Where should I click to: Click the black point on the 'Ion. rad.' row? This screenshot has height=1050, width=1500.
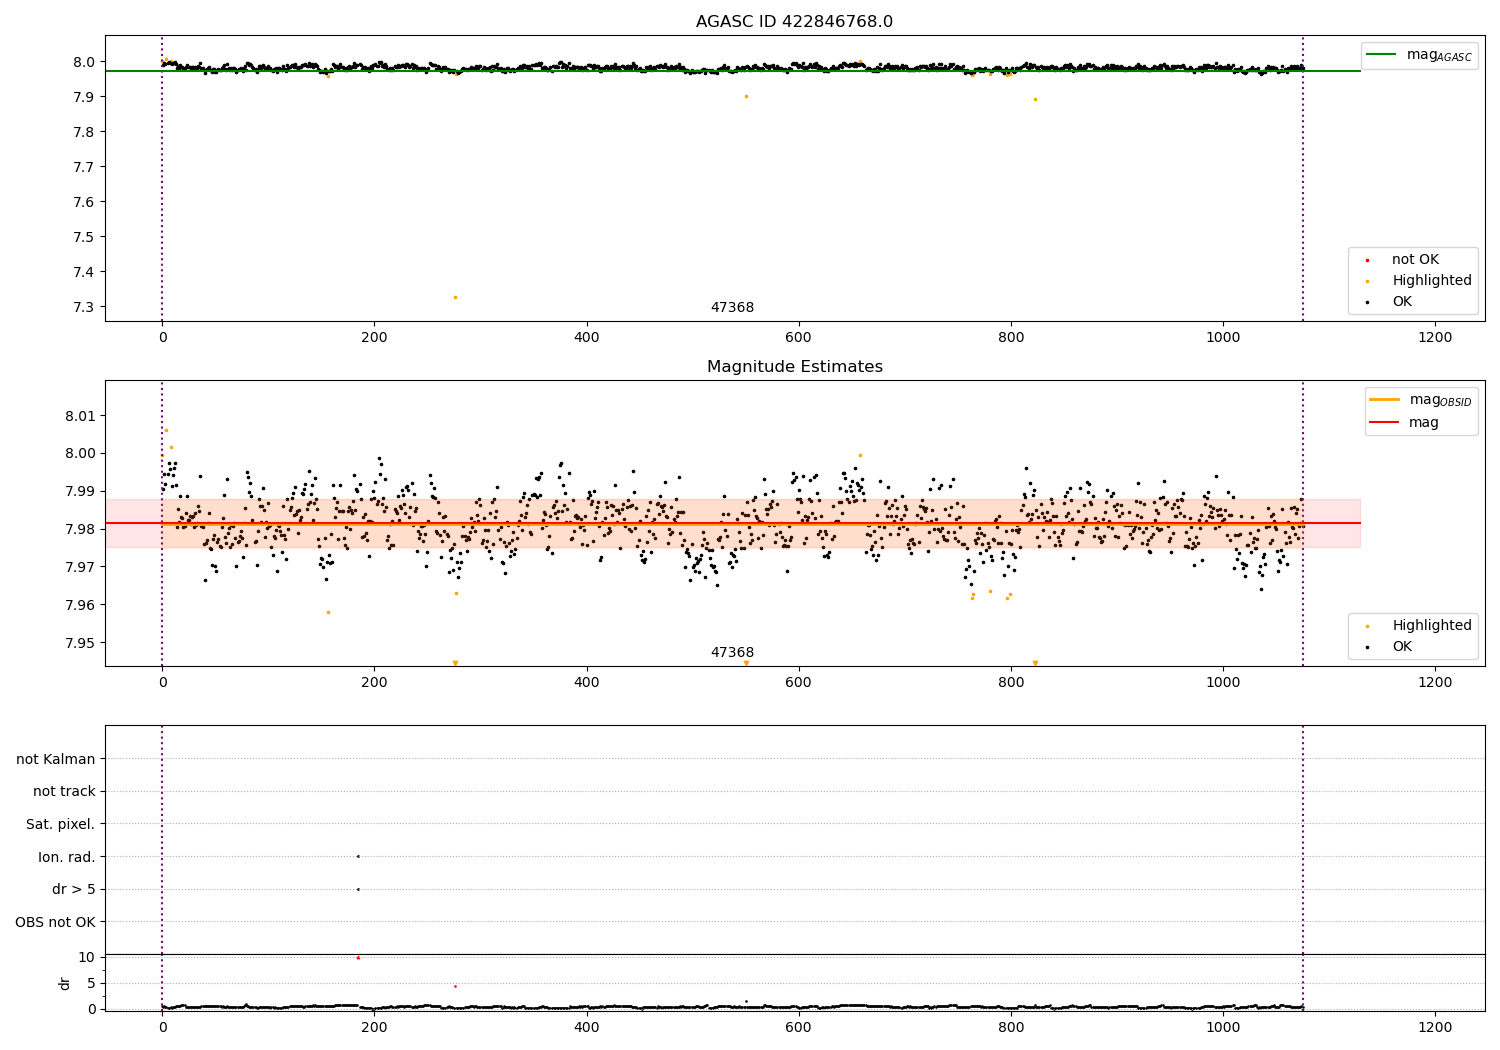358,856
